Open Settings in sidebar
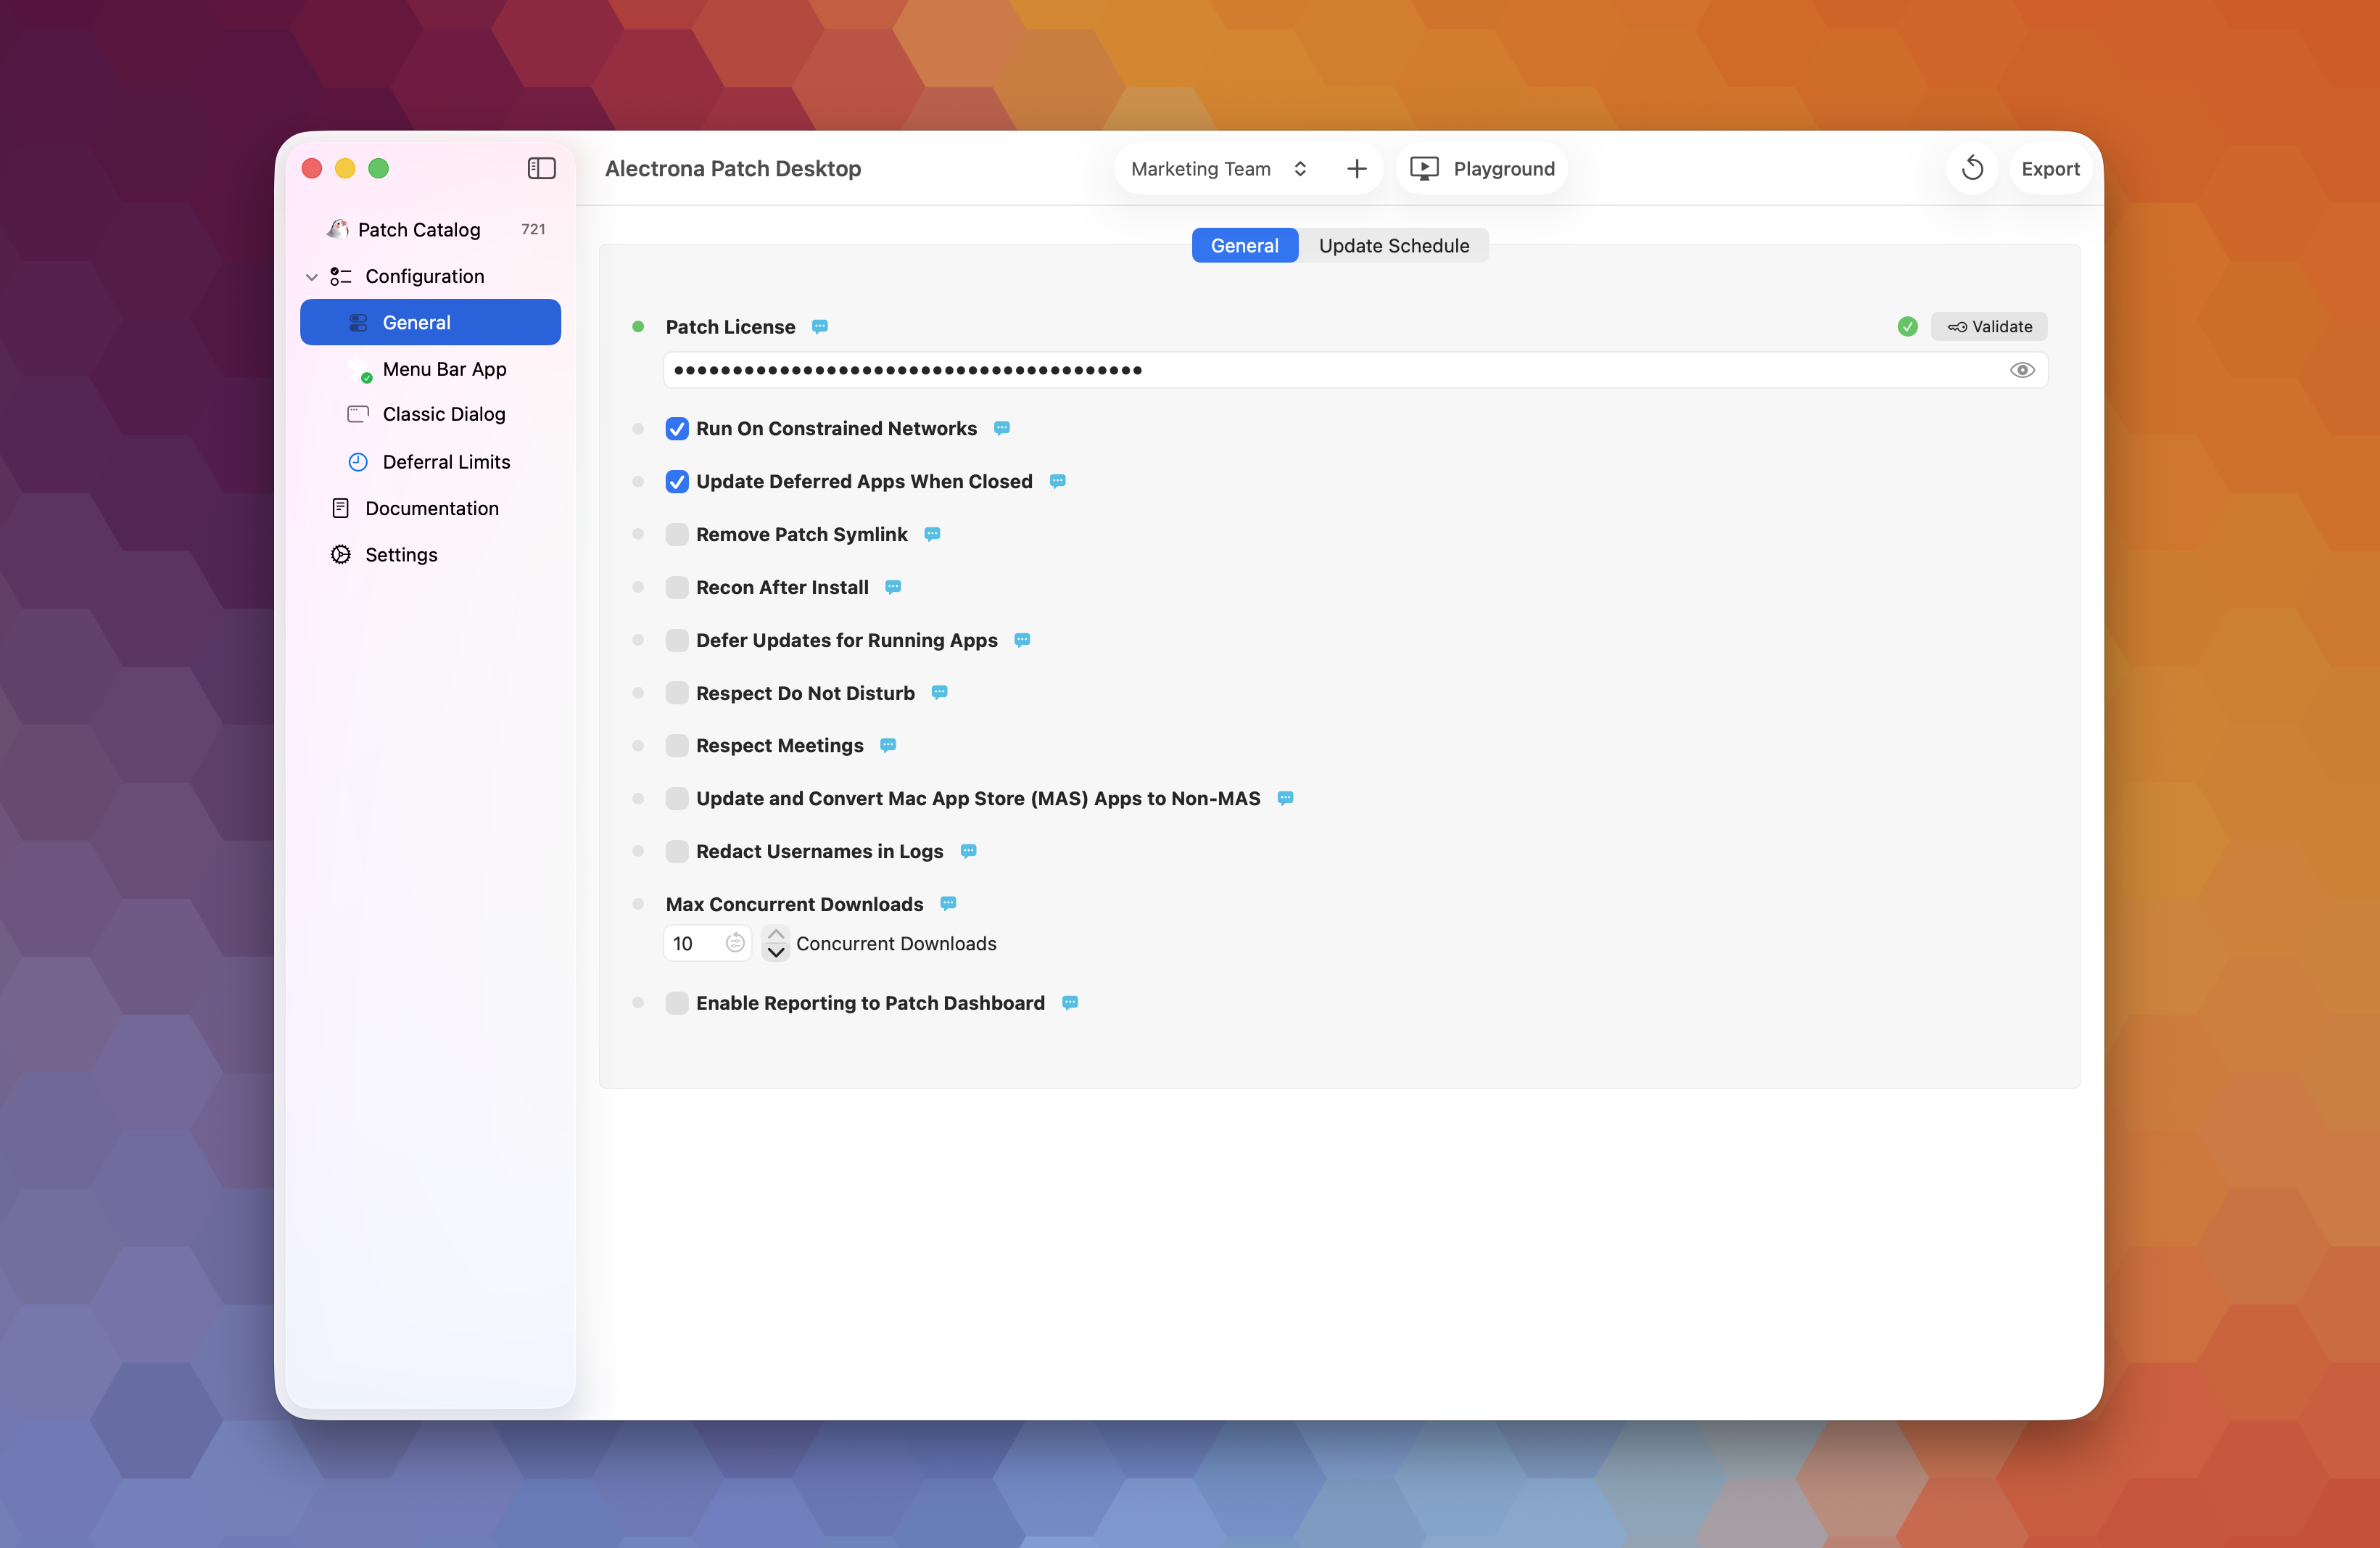This screenshot has height=1548, width=2380. [x=430, y=554]
